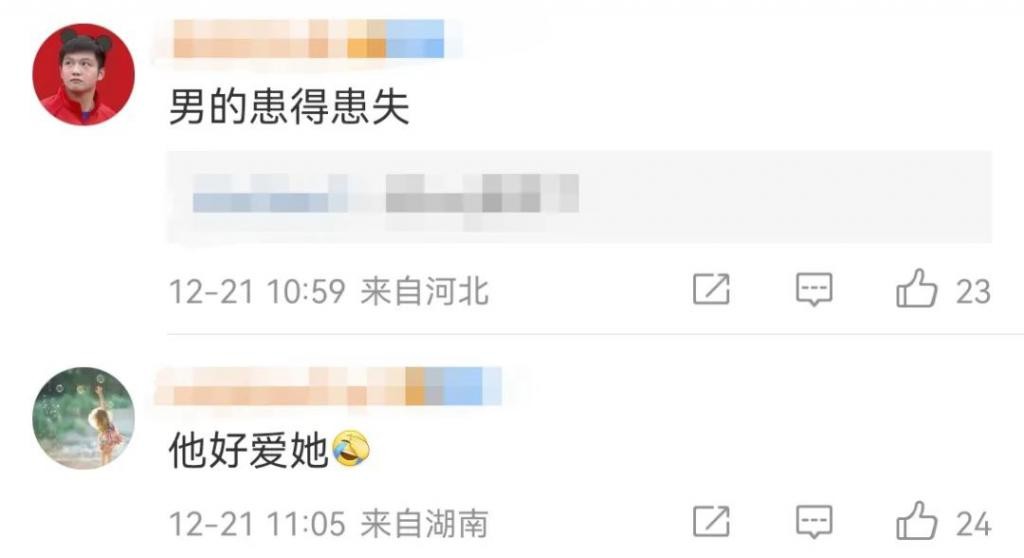Open reply icon on the 湖南 comment
This screenshot has height=558, width=1024.
[x=814, y=523]
